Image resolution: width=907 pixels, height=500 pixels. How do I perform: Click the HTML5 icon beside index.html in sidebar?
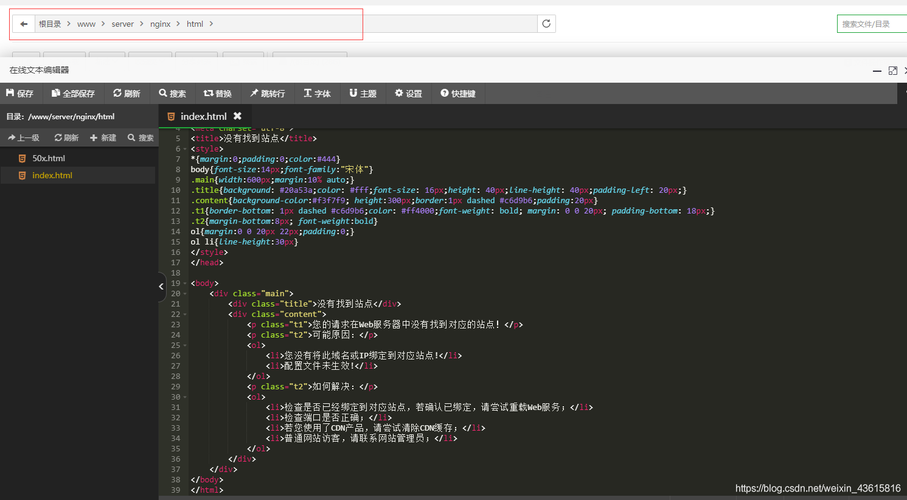click(22, 175)
